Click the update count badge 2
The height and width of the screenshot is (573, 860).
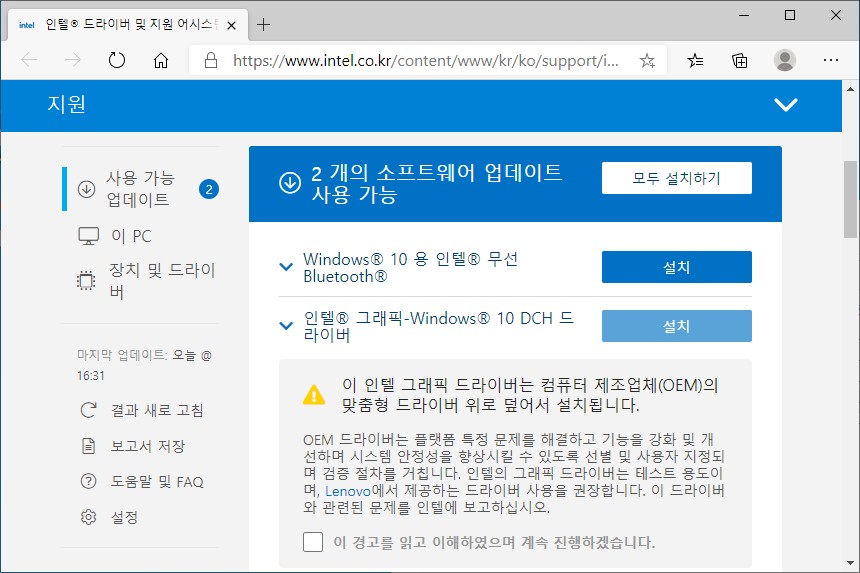click(208, 189)
